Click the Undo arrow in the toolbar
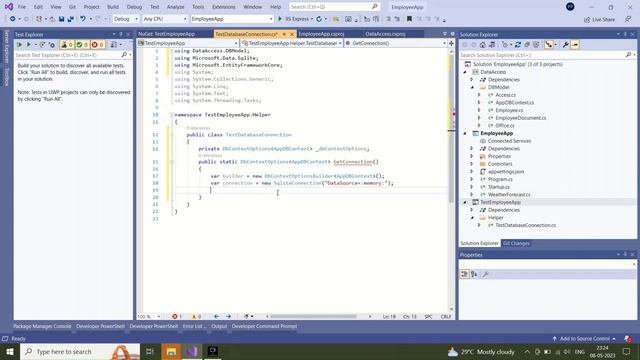640x360 pixels. tap(83, 19)
